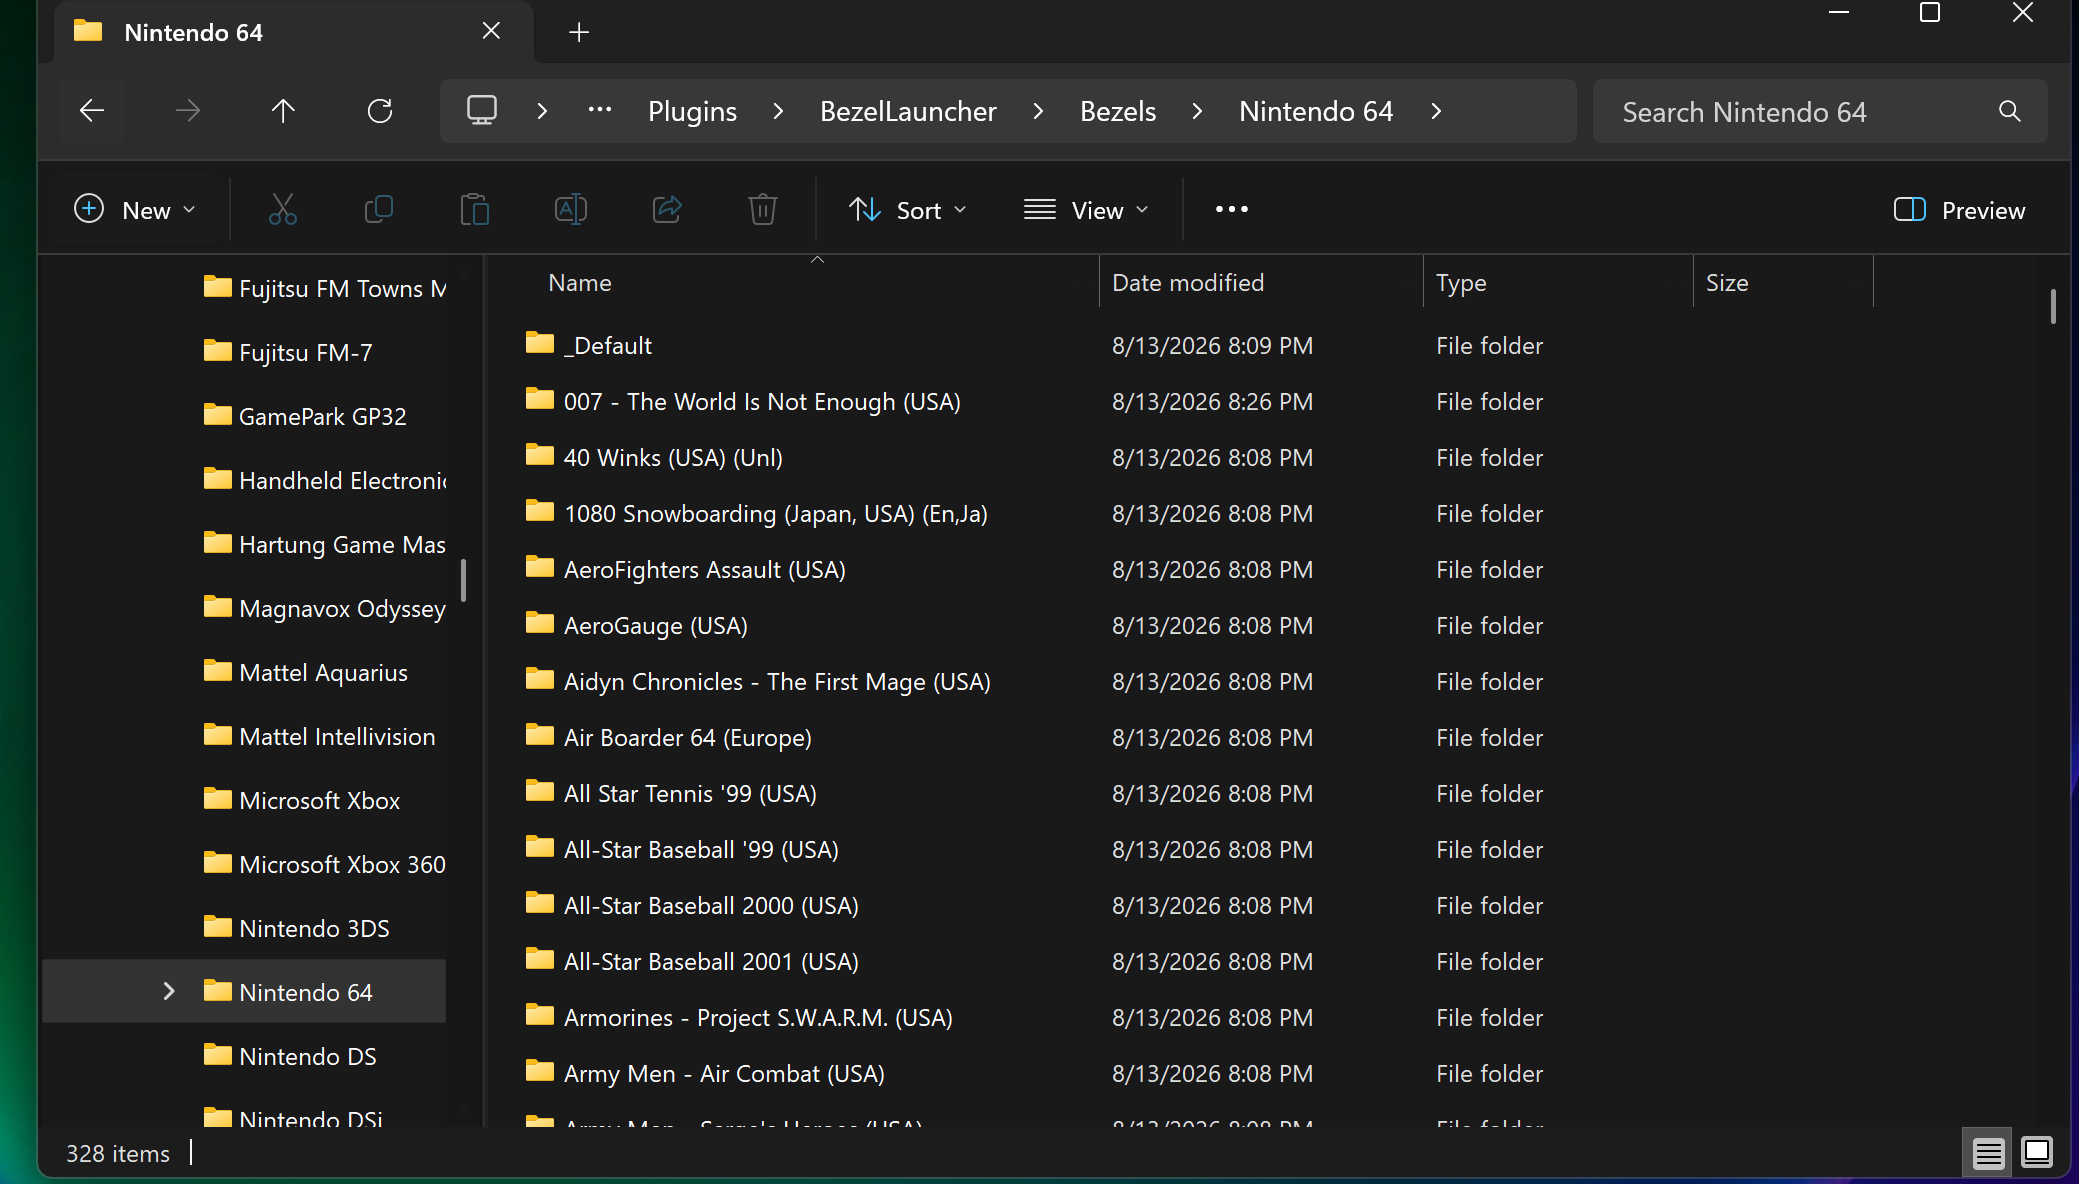The width and height of the screenshot is (2079, 1184).
Task: Select GamePark GP32 in the sidebar tree
Action: pyautogui.click(x=244, y=416)
